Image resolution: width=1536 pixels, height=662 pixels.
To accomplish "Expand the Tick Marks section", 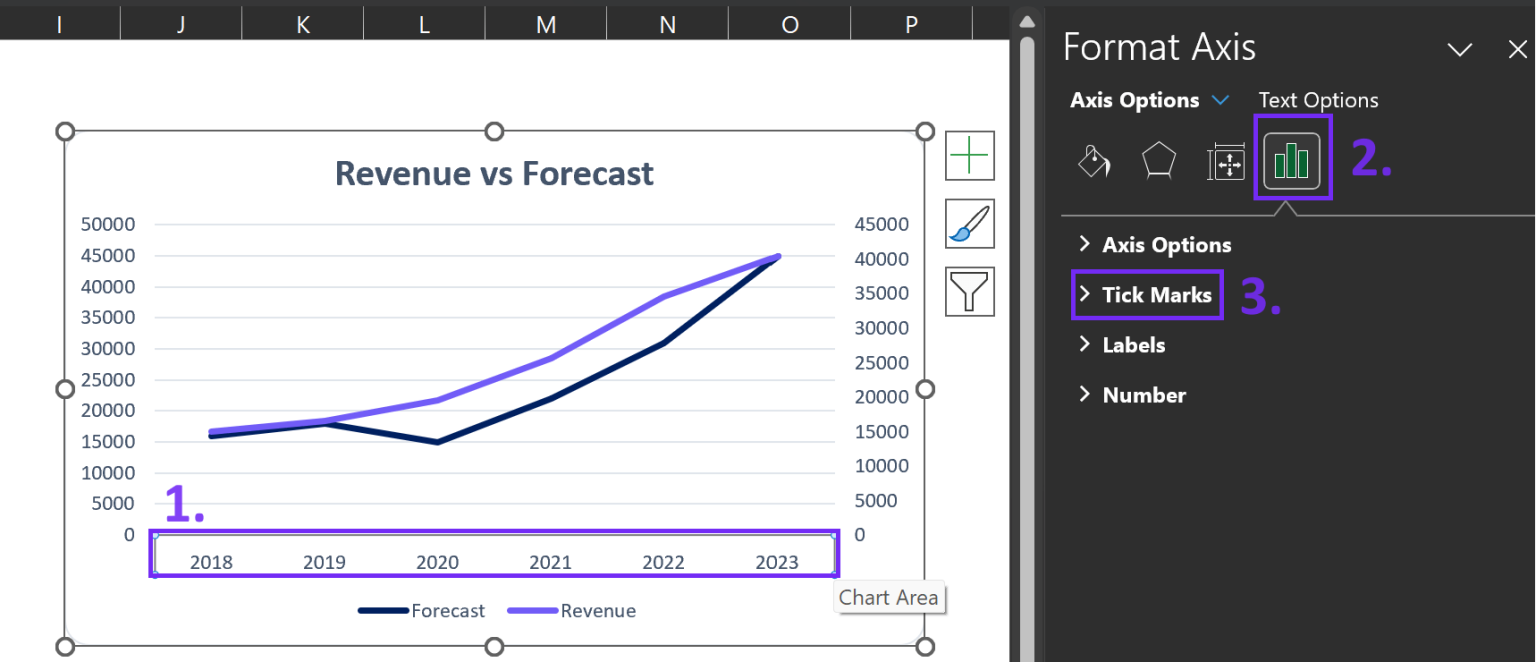I will tap(1147, 294).
